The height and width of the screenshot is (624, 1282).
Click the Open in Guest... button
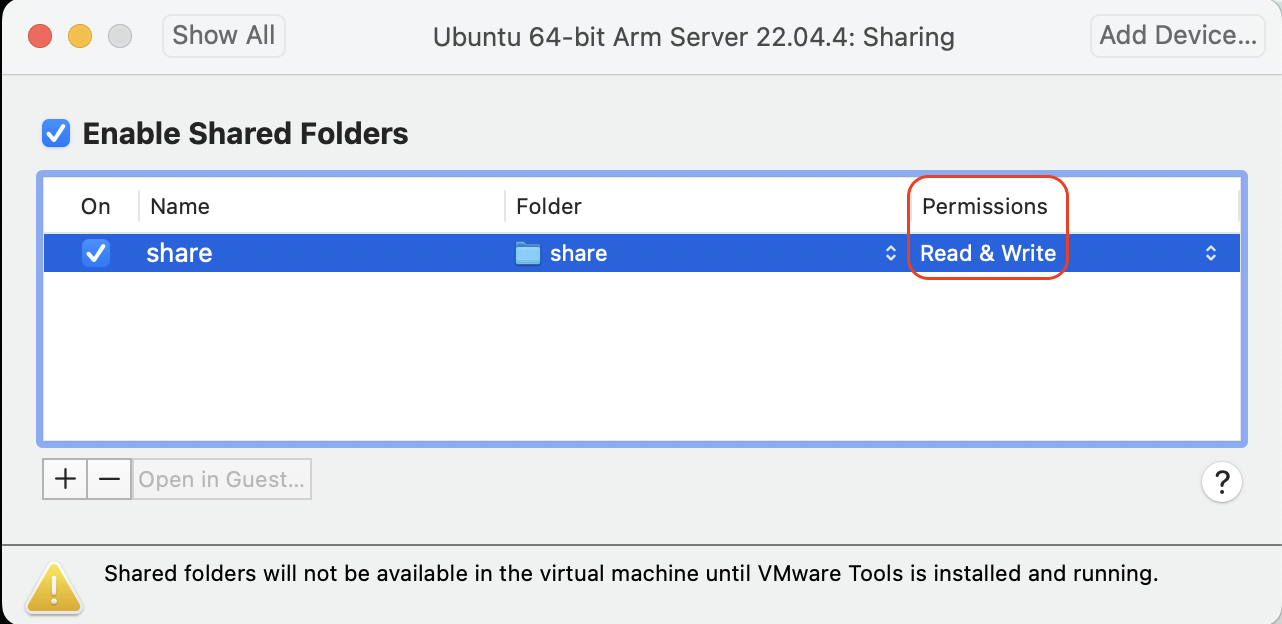221,479
